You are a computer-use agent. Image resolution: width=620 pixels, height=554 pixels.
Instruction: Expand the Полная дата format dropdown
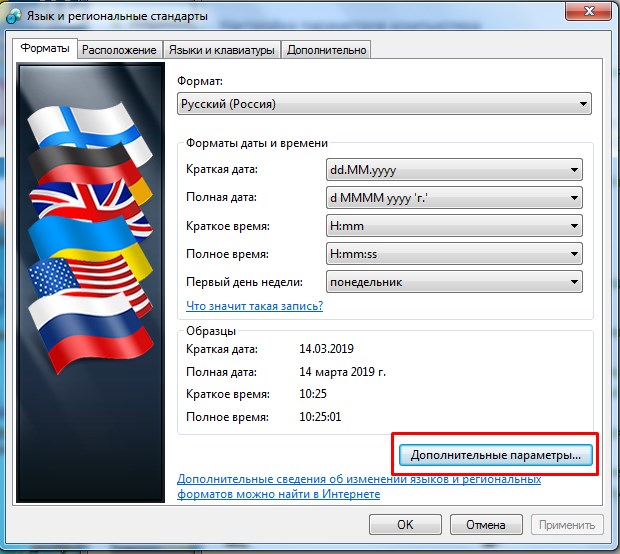point(455,198)
